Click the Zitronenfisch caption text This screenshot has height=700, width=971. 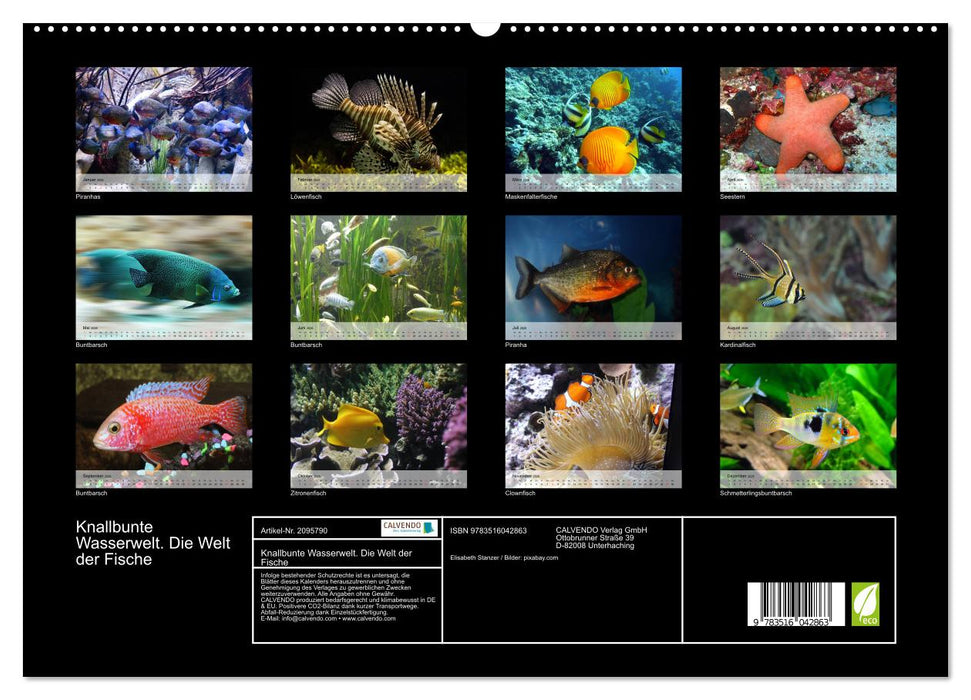[310, 491]
